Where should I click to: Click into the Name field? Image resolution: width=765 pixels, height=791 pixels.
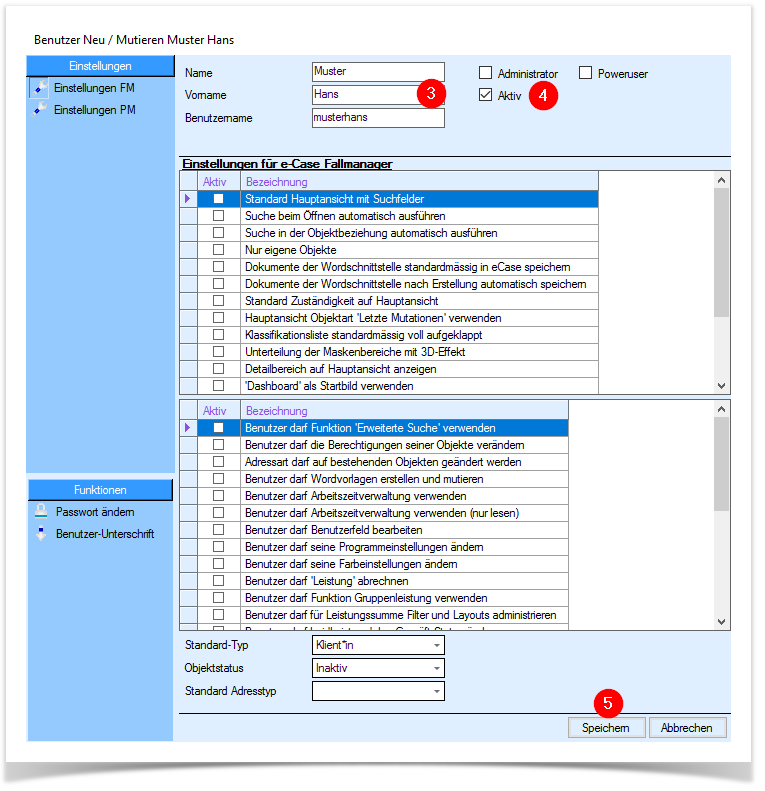click(x=378, y=72)
